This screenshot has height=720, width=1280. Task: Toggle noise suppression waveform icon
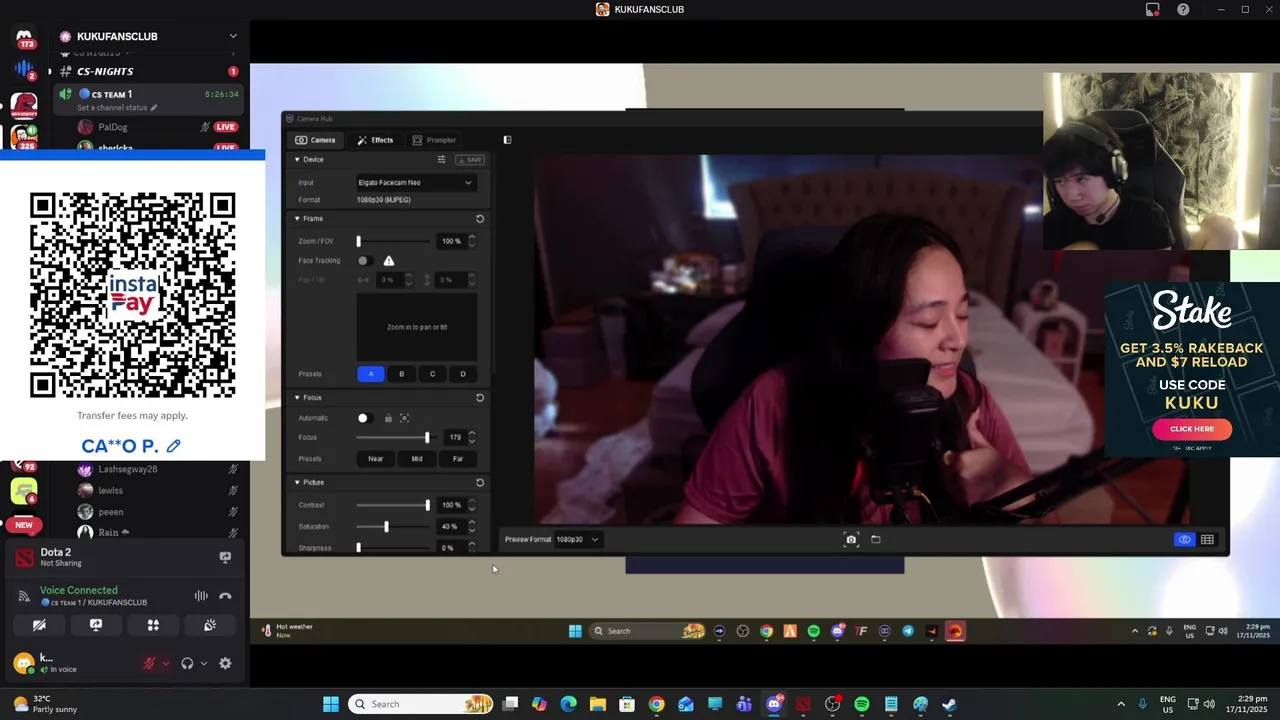coord(201,596)
